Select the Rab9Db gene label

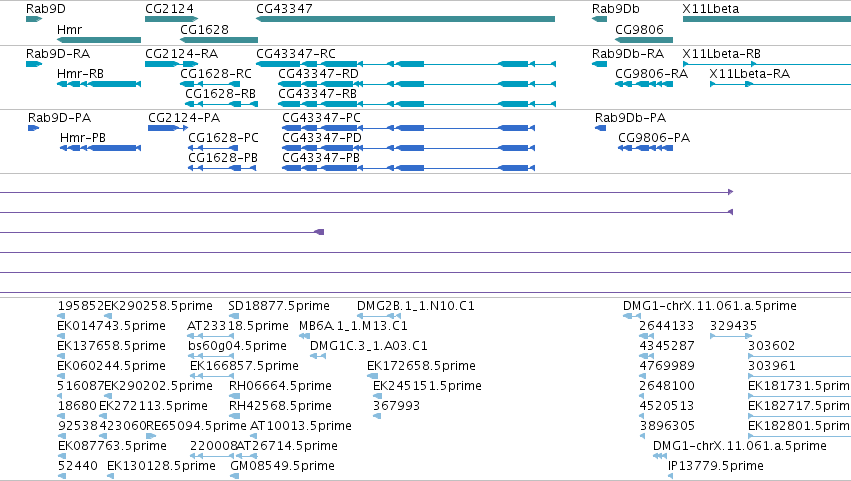pos(615,9)
